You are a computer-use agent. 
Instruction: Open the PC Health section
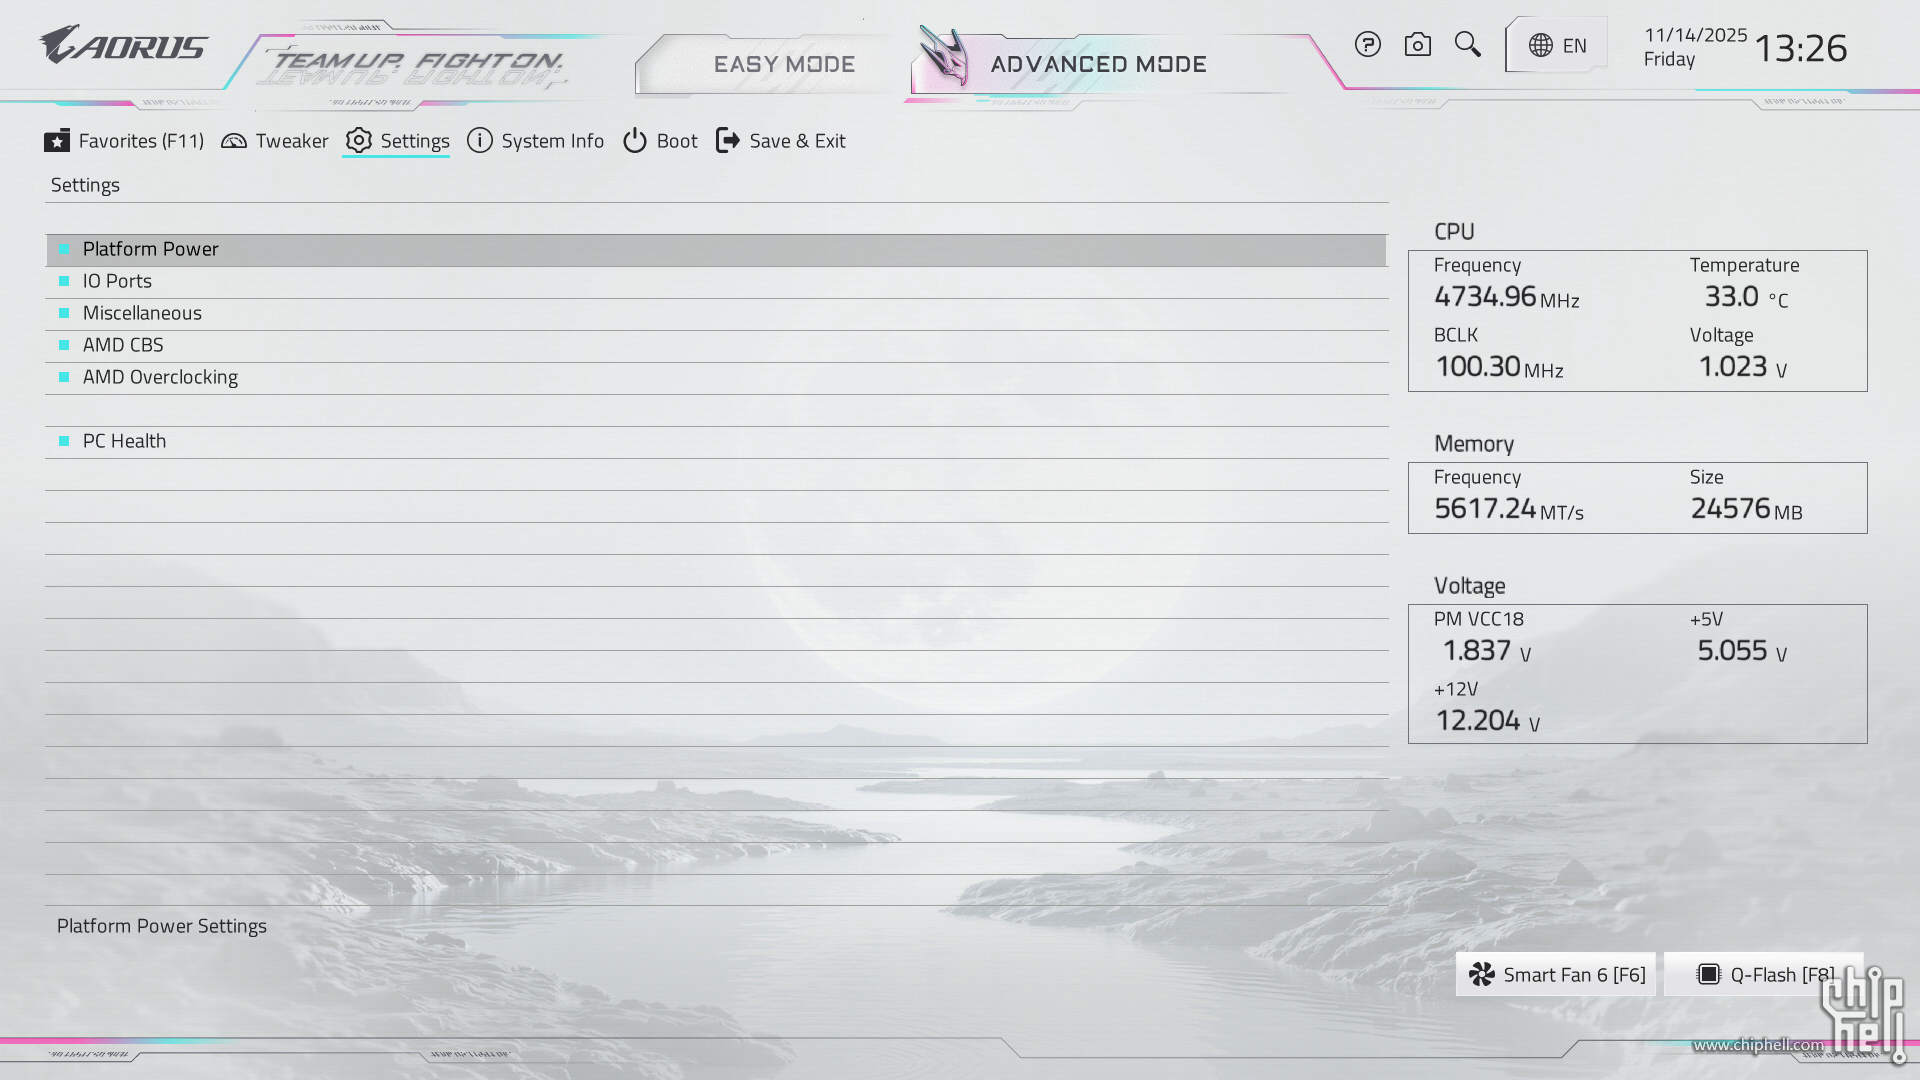[x=124, y=441]
